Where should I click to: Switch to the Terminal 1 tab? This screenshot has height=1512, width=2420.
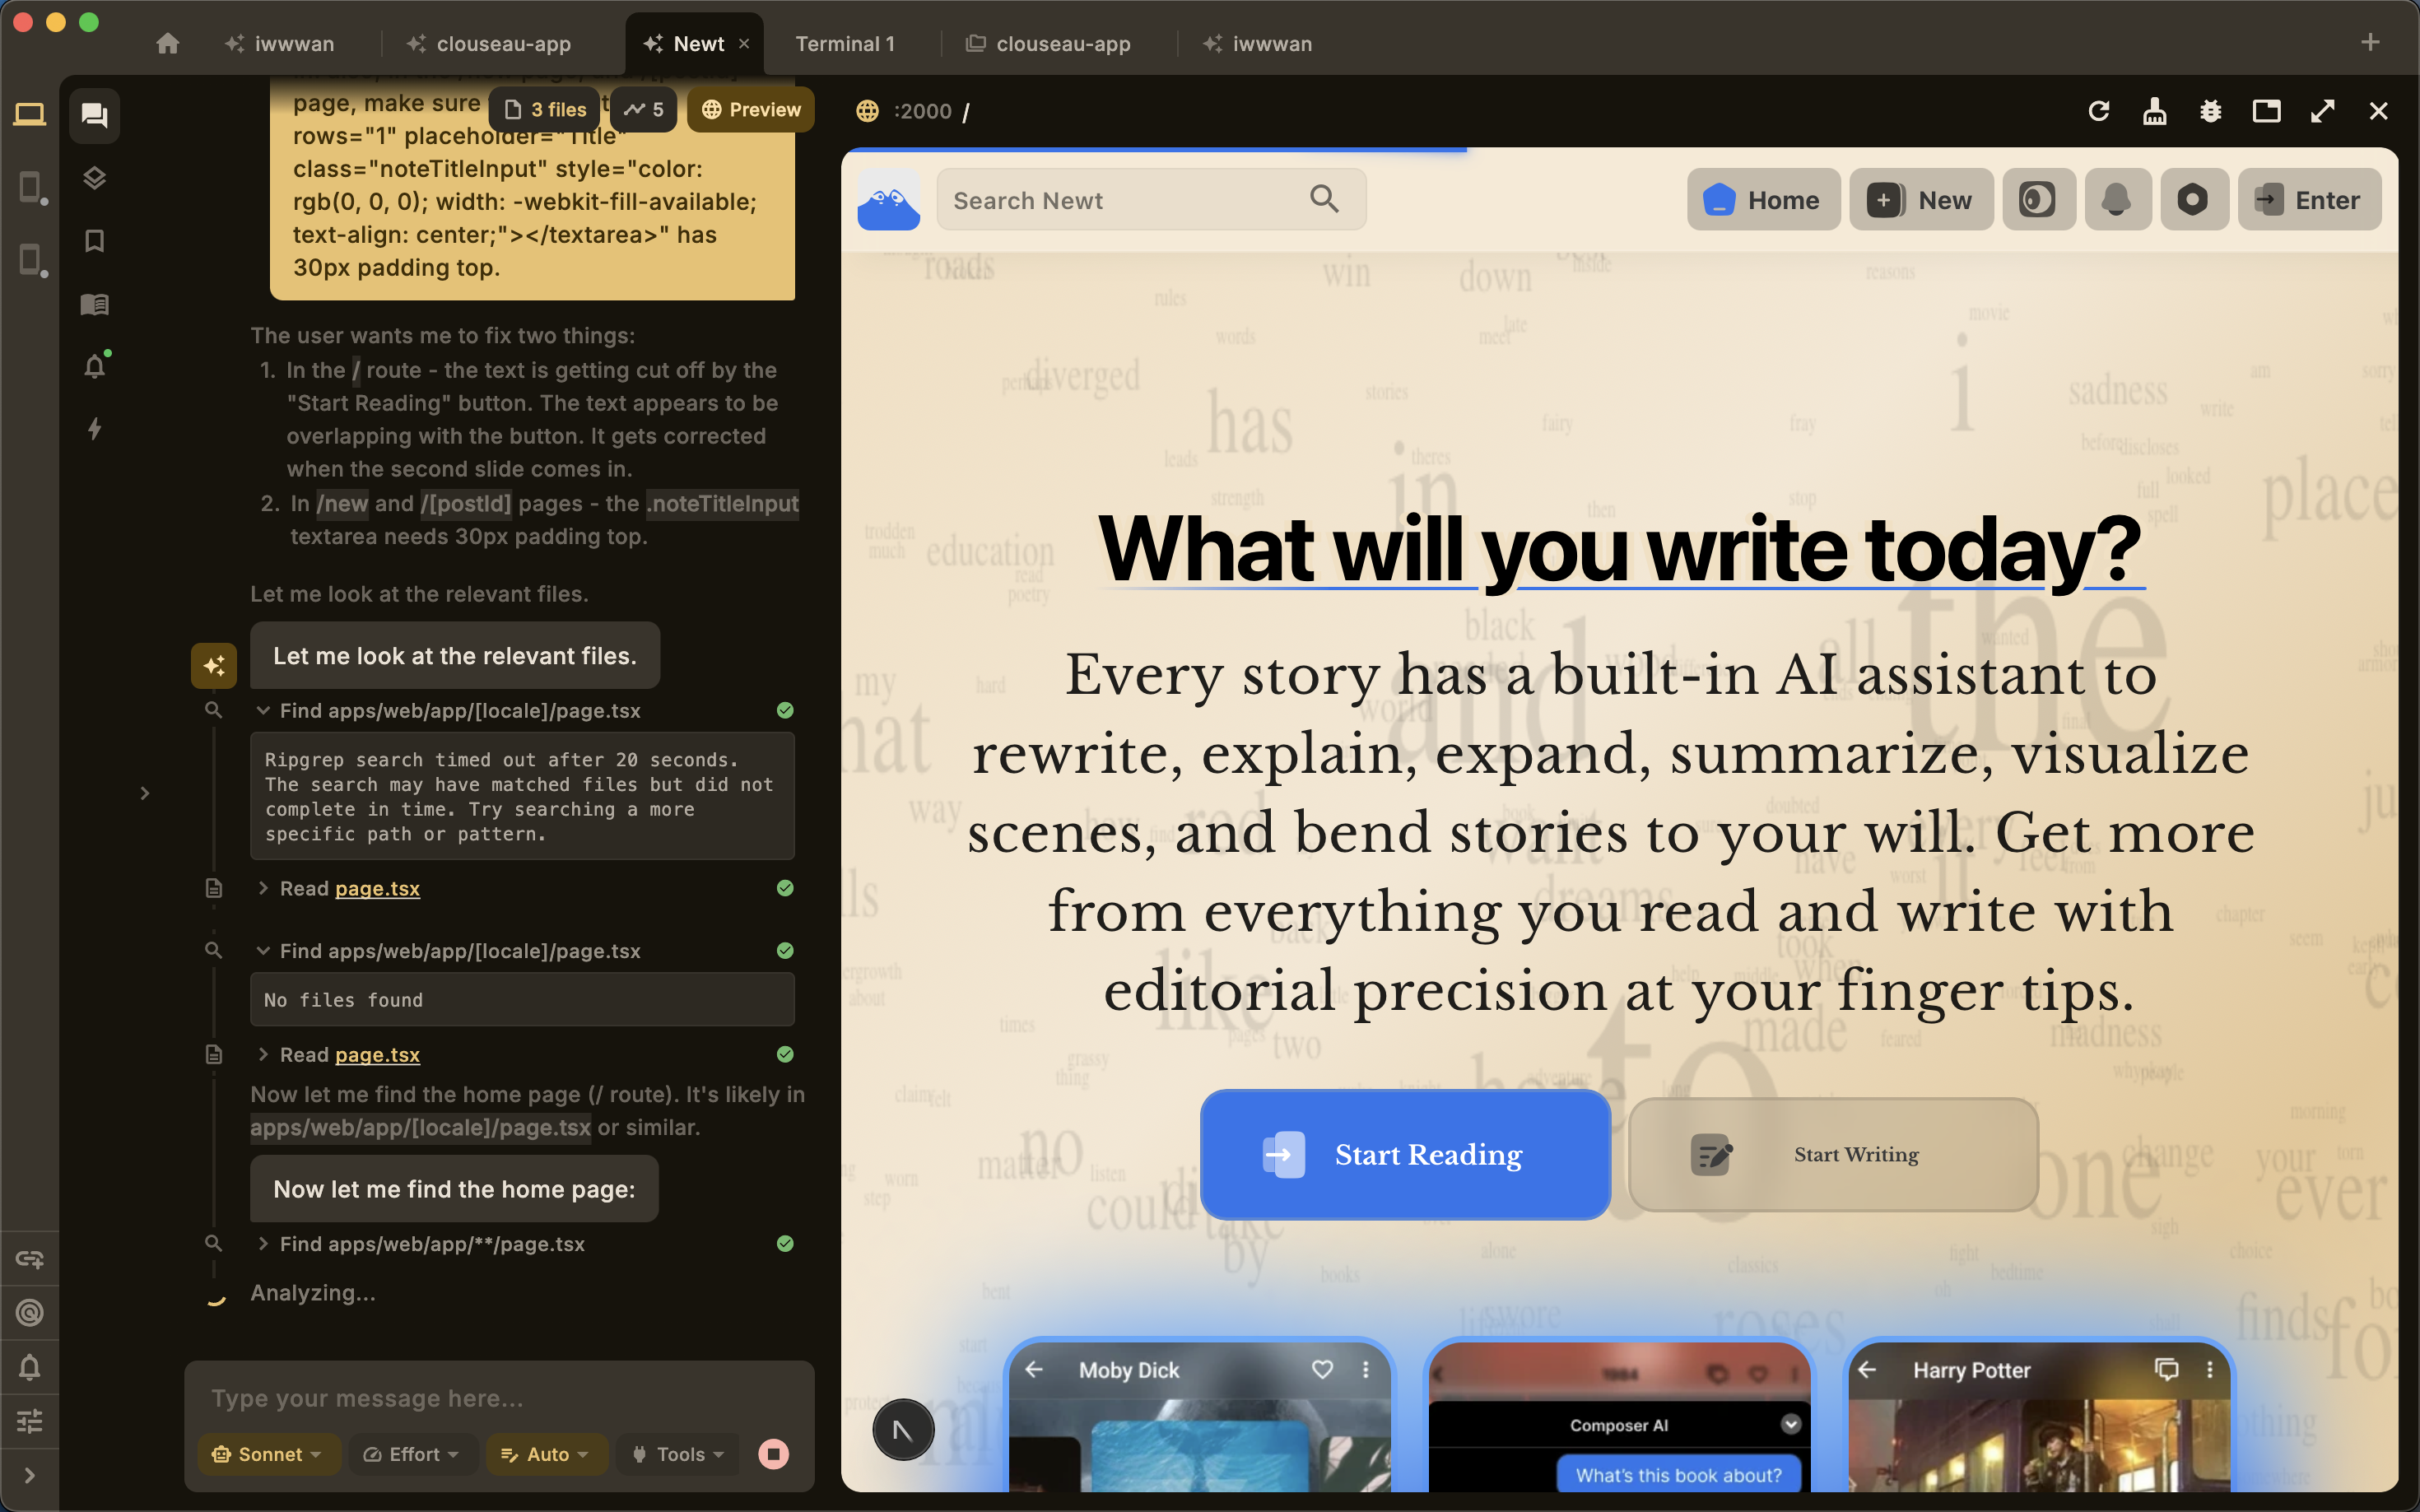(x=845, y=43)
